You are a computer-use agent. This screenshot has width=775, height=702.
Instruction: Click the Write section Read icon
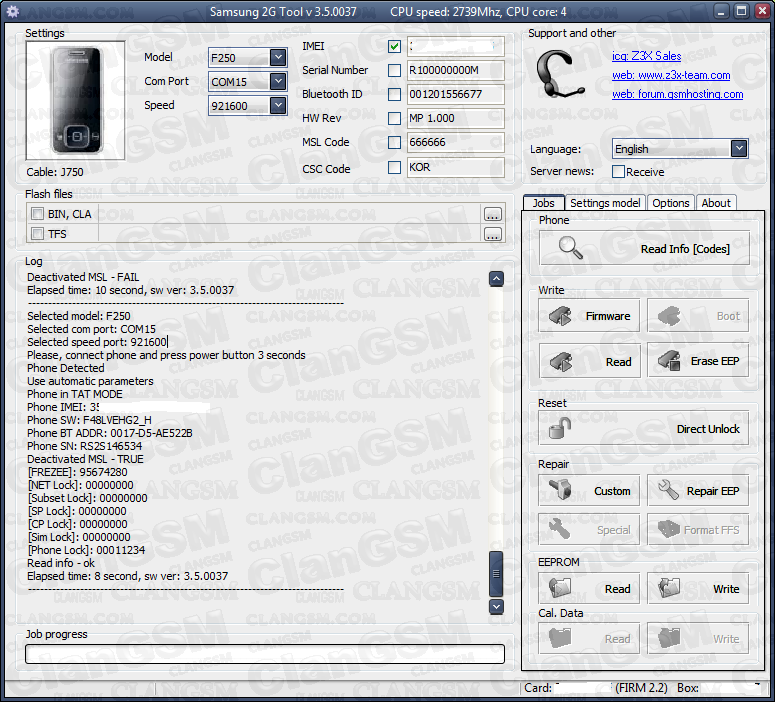(x=560, y=361)
